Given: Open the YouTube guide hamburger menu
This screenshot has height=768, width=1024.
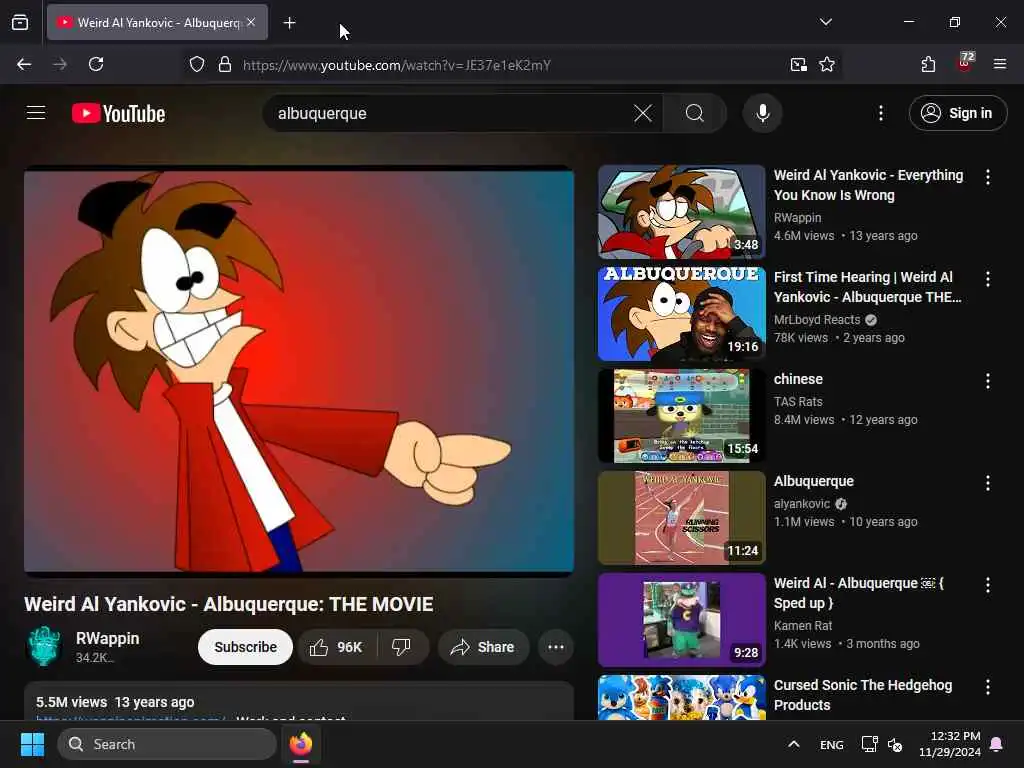Looking at the screenshot, I should tap(36, 113).
